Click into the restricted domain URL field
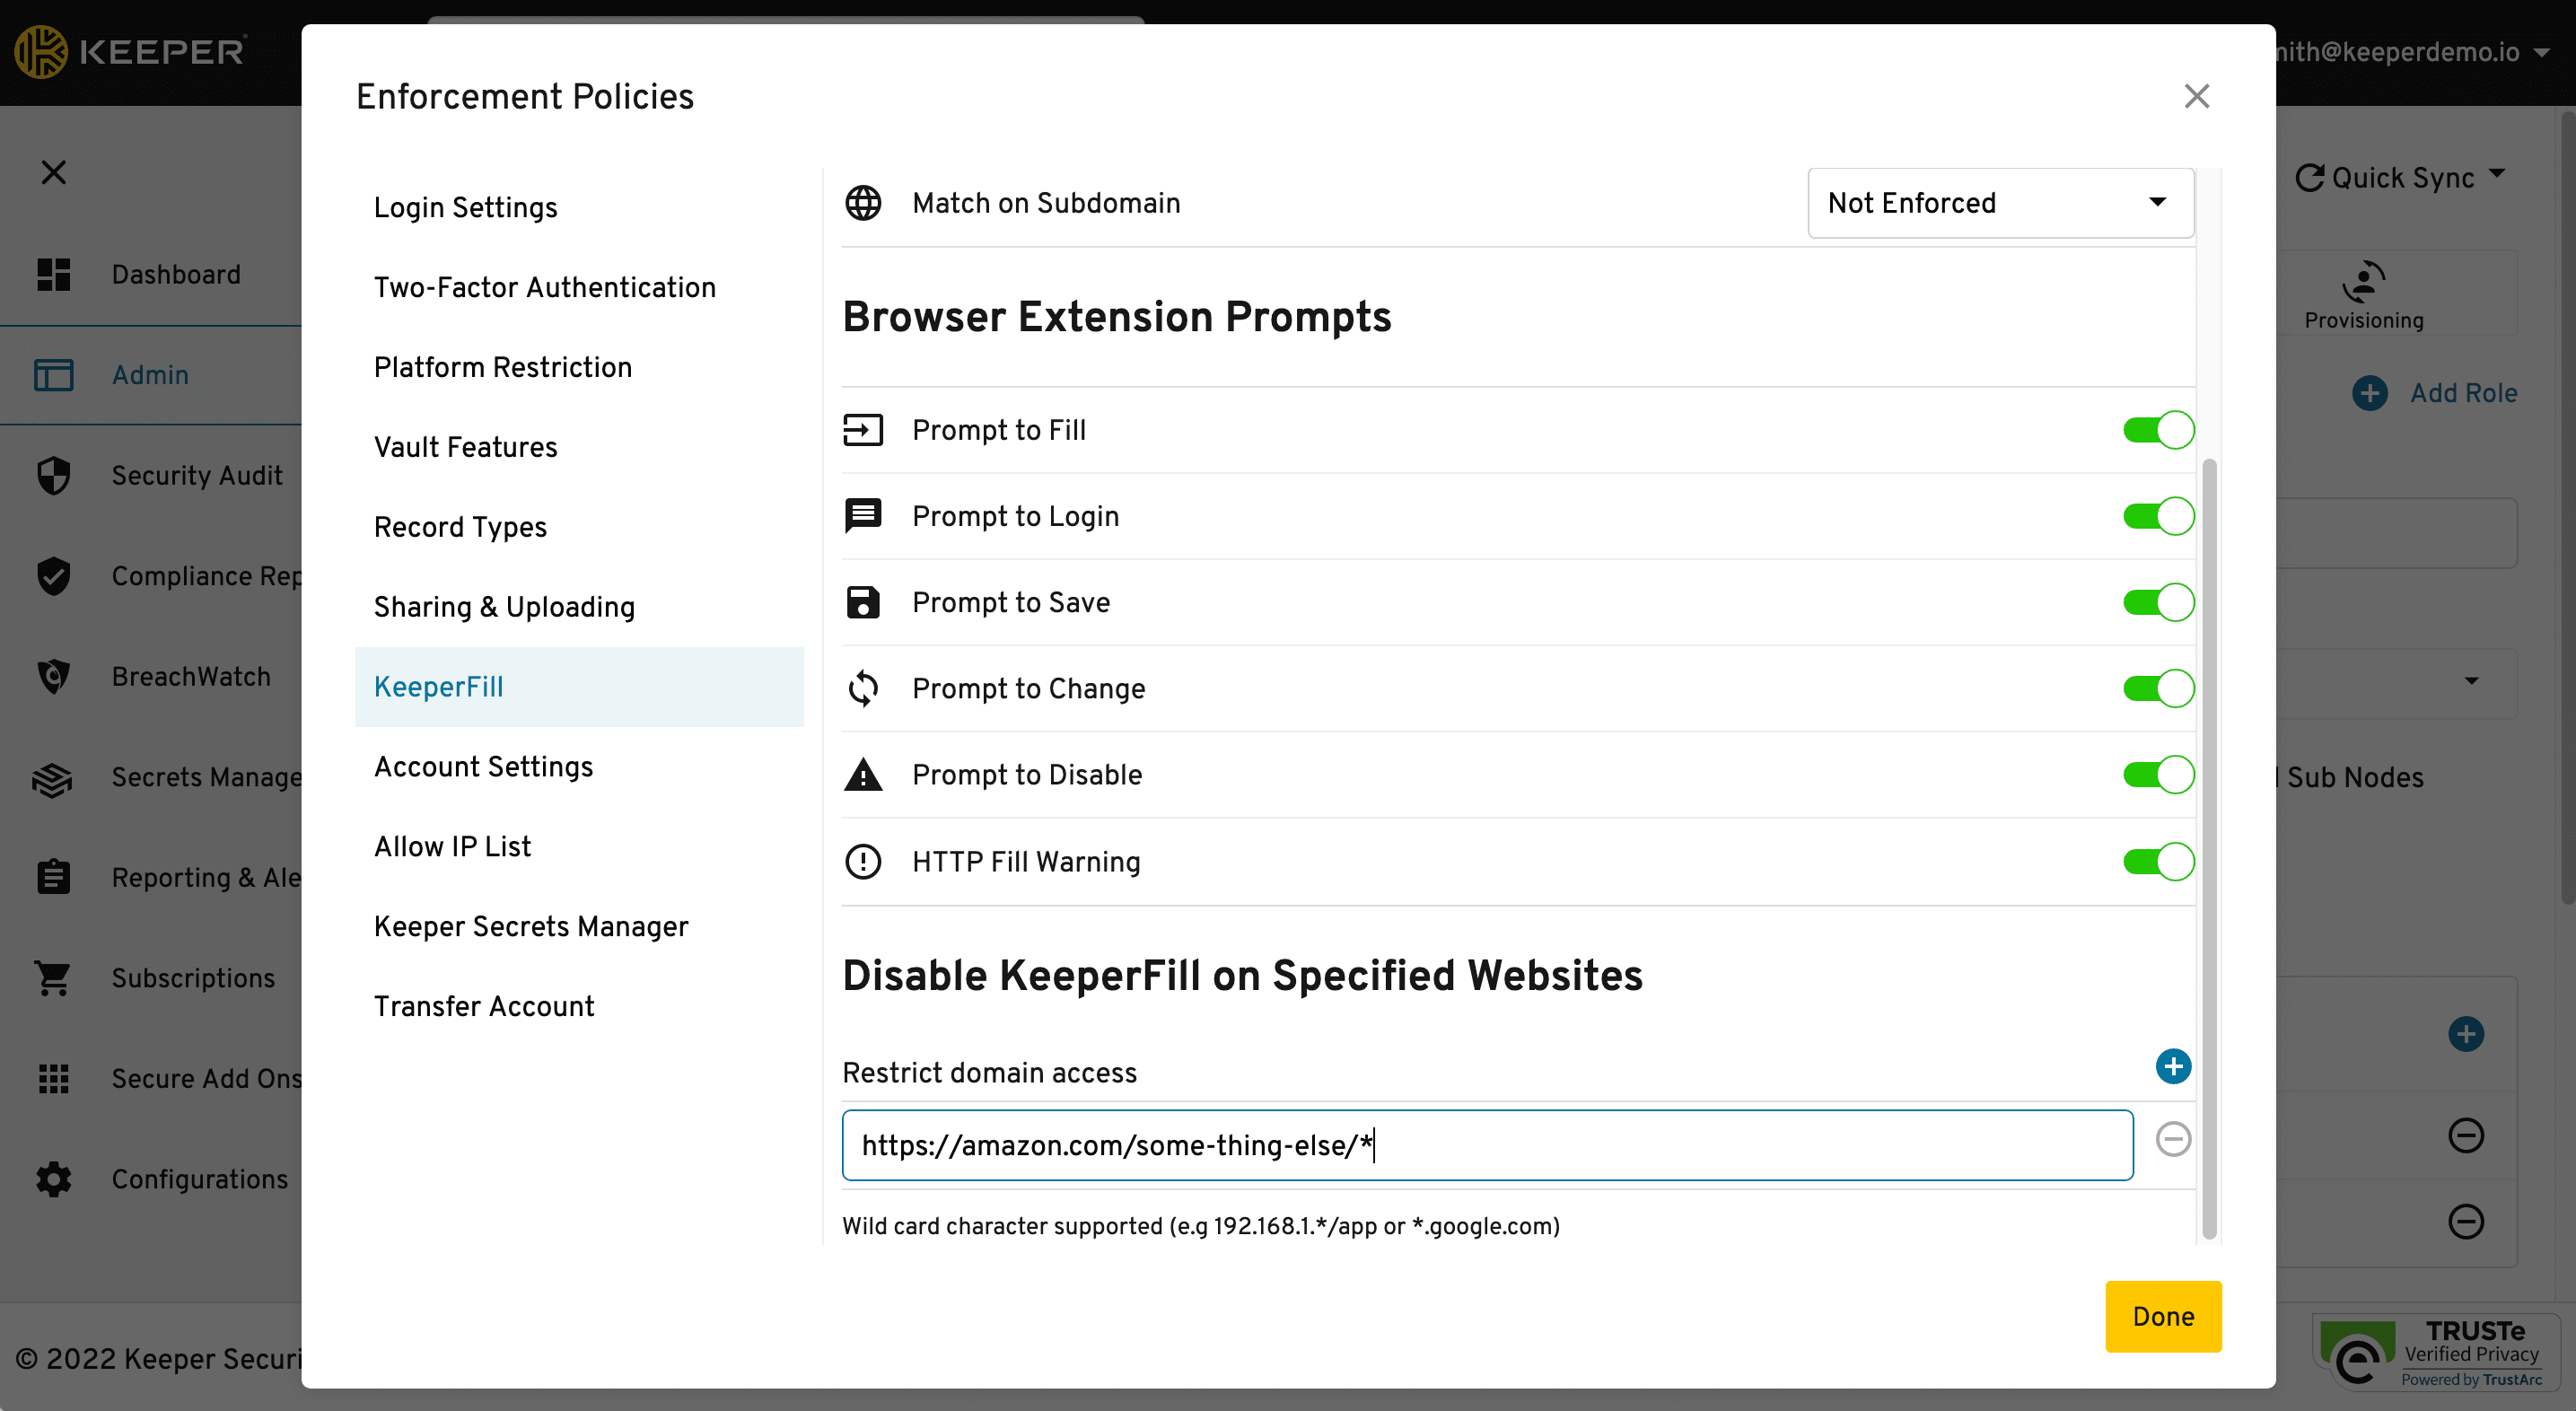2576x1411 pixels. pos(1486,1145)
